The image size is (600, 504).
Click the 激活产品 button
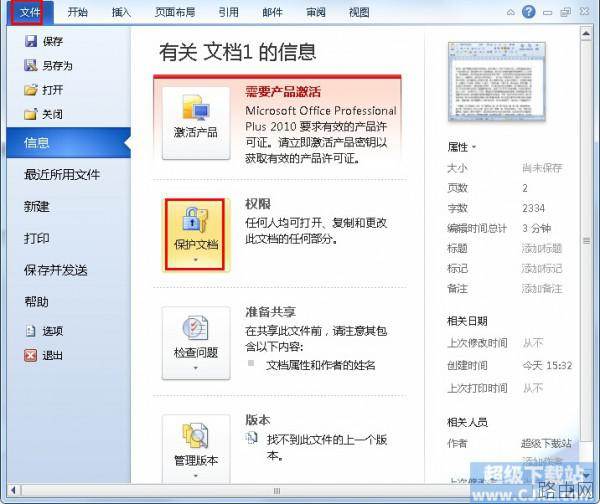click(196, 123)
